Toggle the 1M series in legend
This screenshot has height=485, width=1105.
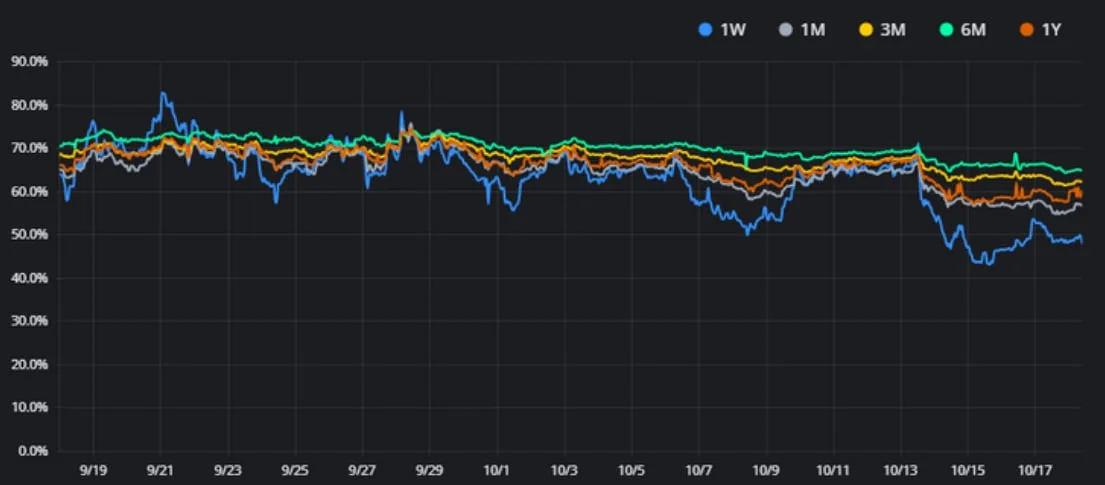pyautogui.click(x=803, y=30)
